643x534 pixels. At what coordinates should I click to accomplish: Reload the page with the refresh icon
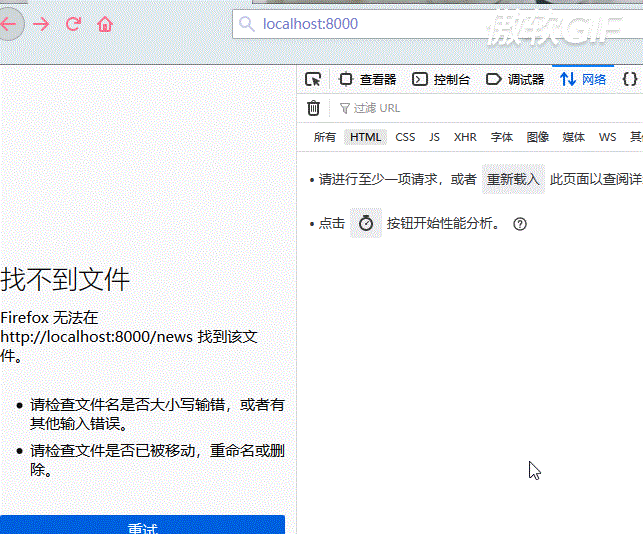73,24
